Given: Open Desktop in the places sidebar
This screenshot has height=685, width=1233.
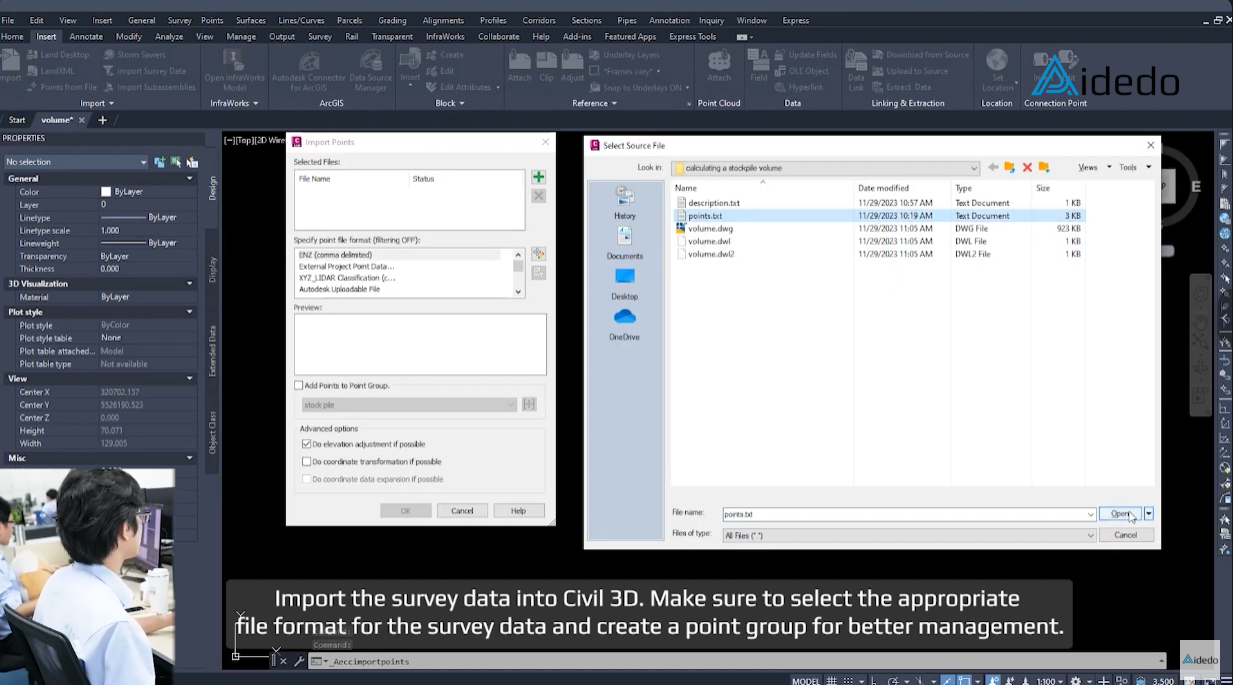Looking at the screenshot, I should 625,284.
